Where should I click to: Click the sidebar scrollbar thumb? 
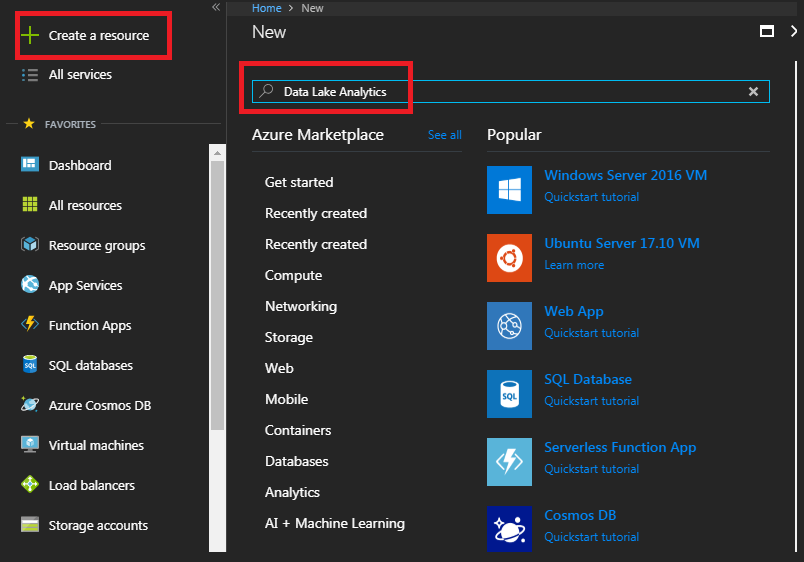[x=217, y=296]
